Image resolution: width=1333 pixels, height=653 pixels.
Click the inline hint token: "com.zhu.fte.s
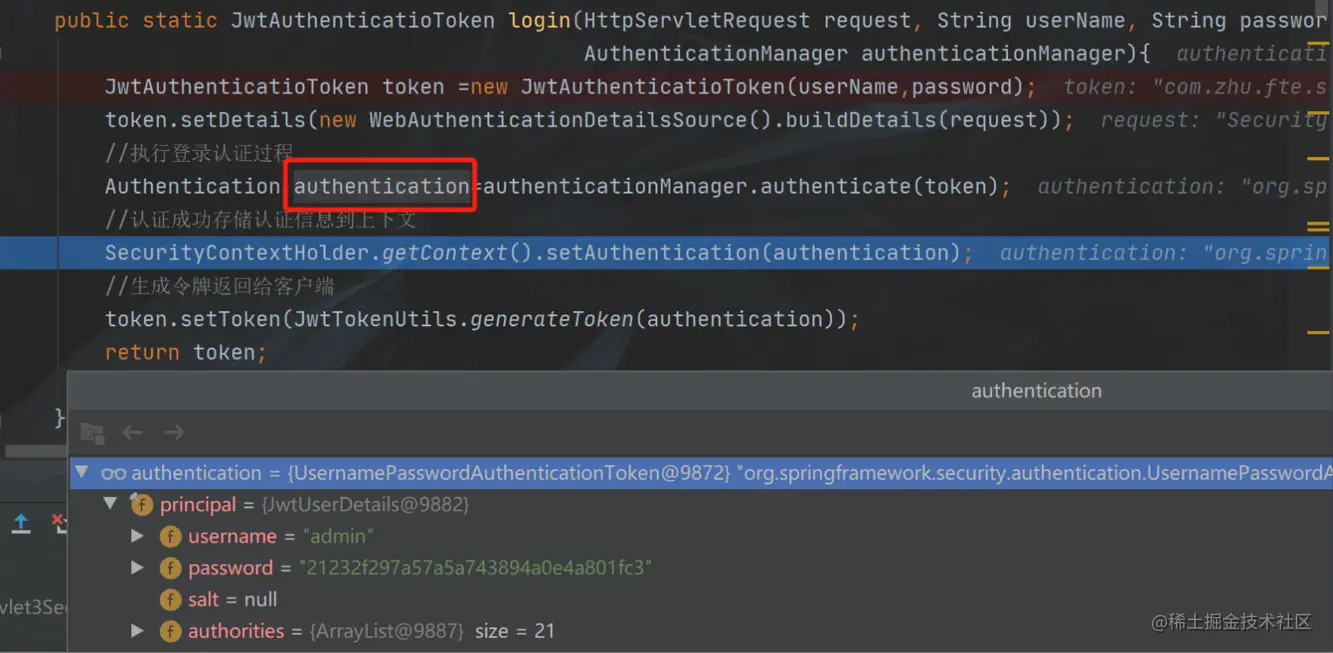(1195, 87)
